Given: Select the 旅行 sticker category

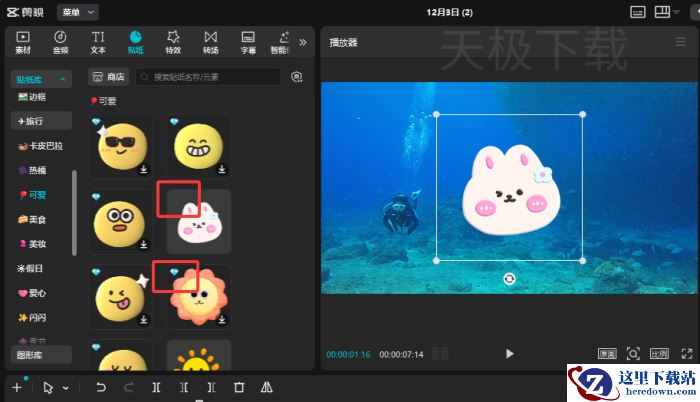Looking at the screenshot, I should [x=41, y=121].
